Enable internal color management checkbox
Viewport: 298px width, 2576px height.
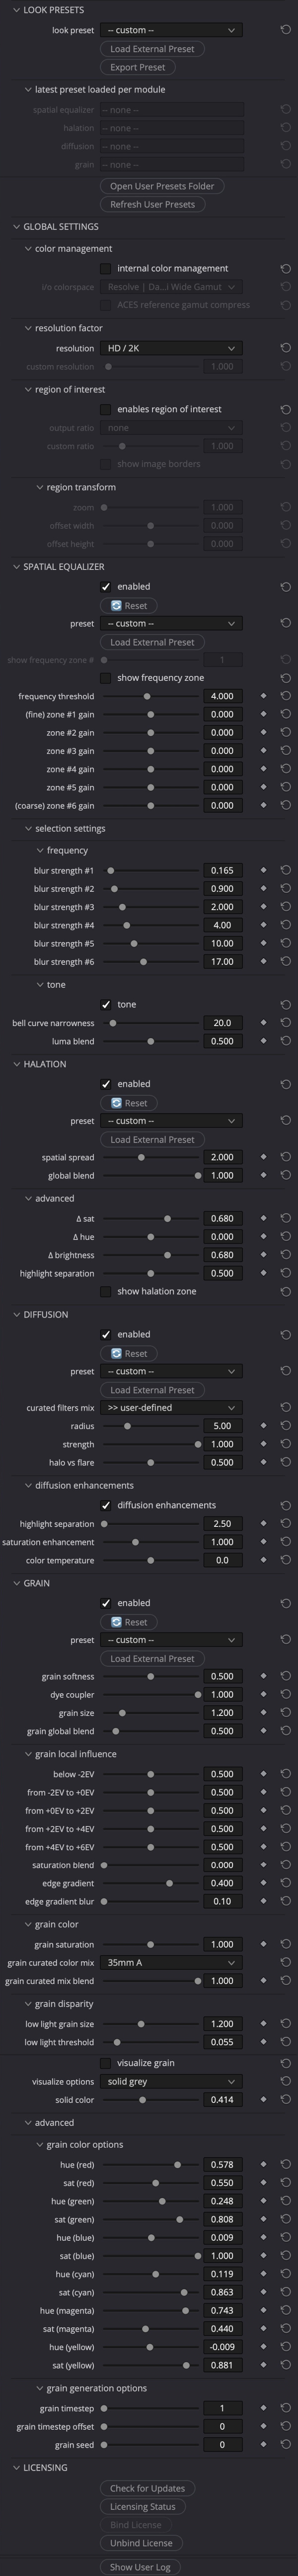point(106,269)
